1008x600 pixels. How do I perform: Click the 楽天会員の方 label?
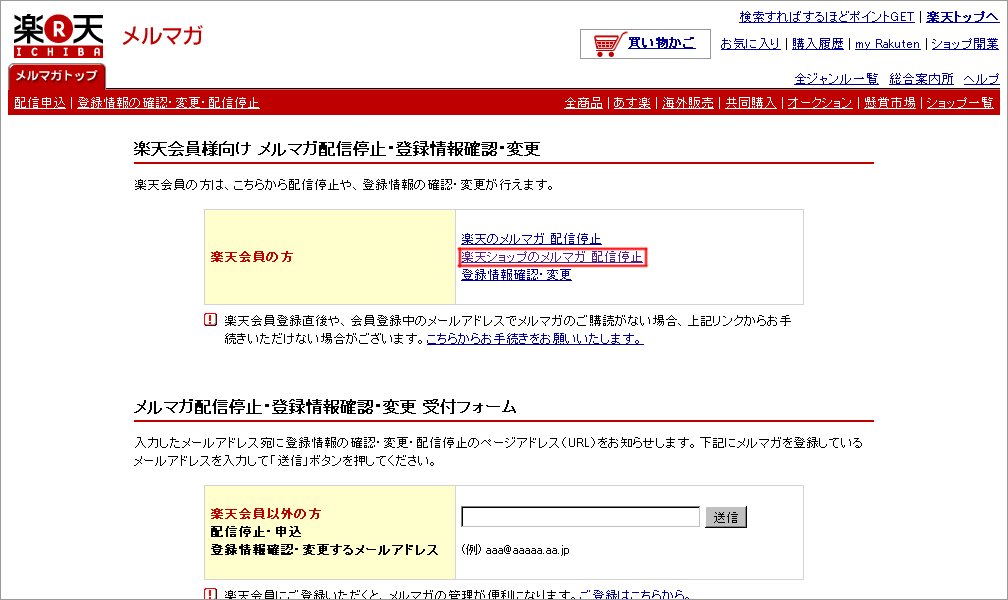point(251,257)
